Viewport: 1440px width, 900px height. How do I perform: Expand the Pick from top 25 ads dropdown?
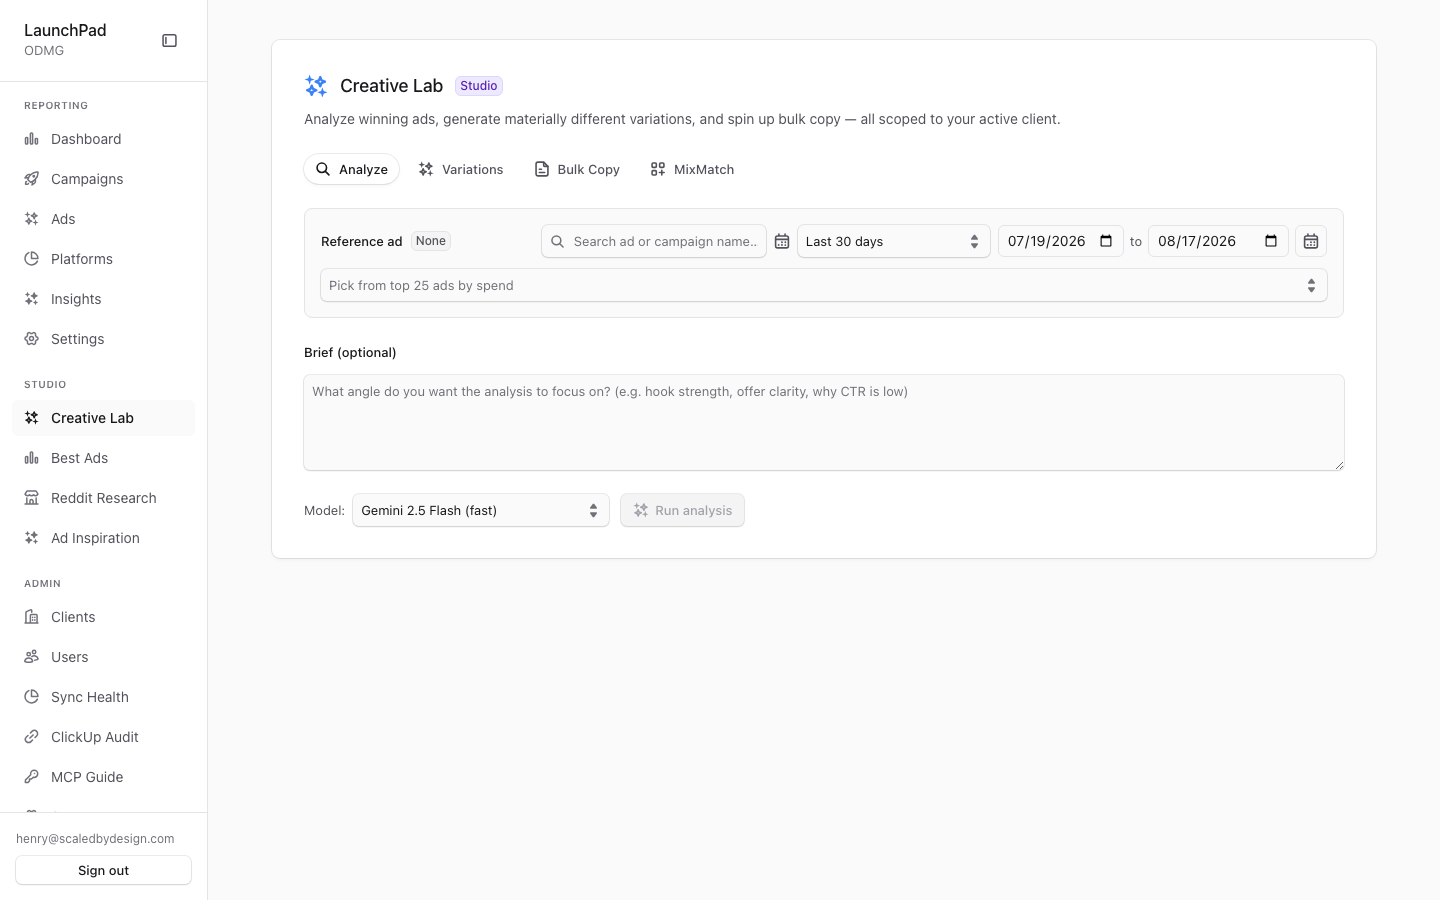[x=824, y=285]
